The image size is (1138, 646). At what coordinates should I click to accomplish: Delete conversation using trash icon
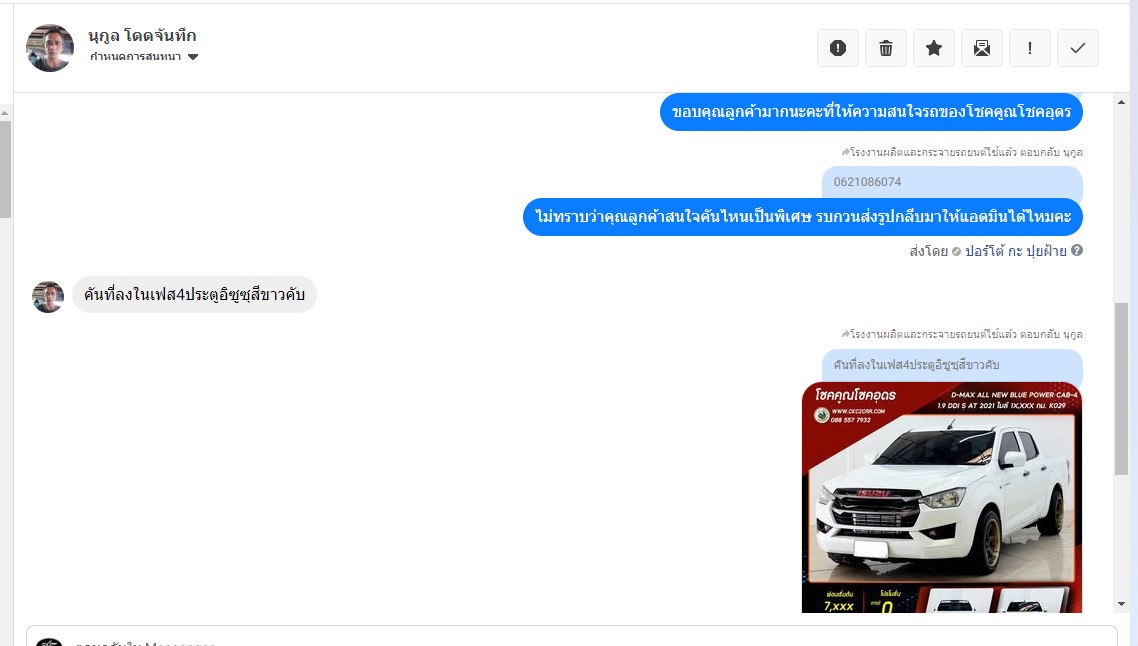click(885, 48)
